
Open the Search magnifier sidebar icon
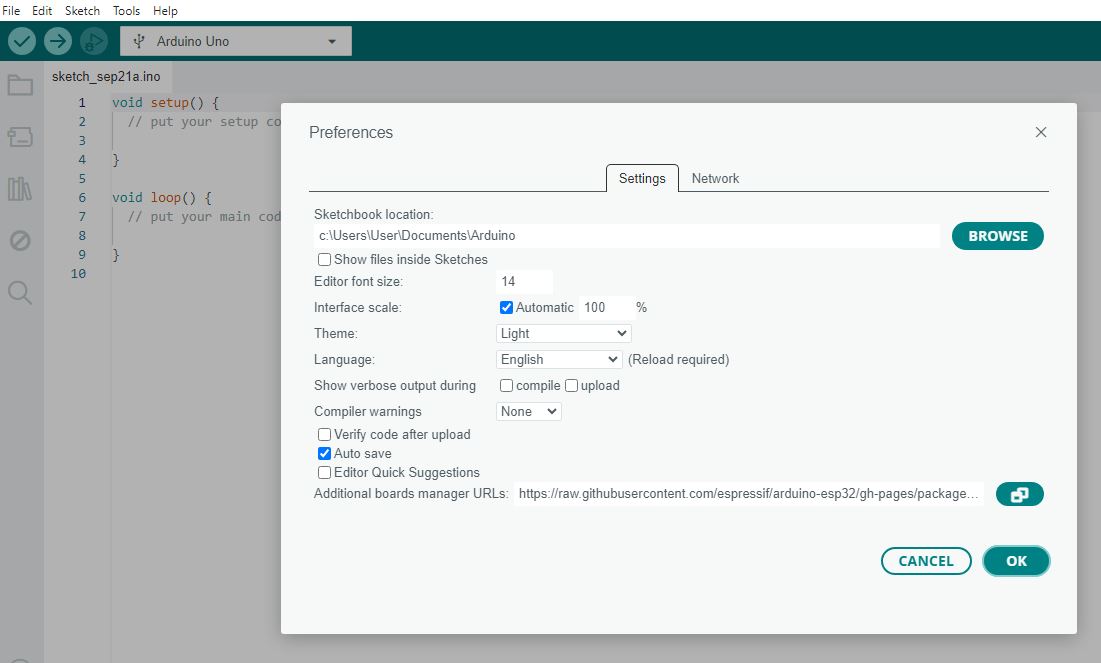(x=20, y=292)
